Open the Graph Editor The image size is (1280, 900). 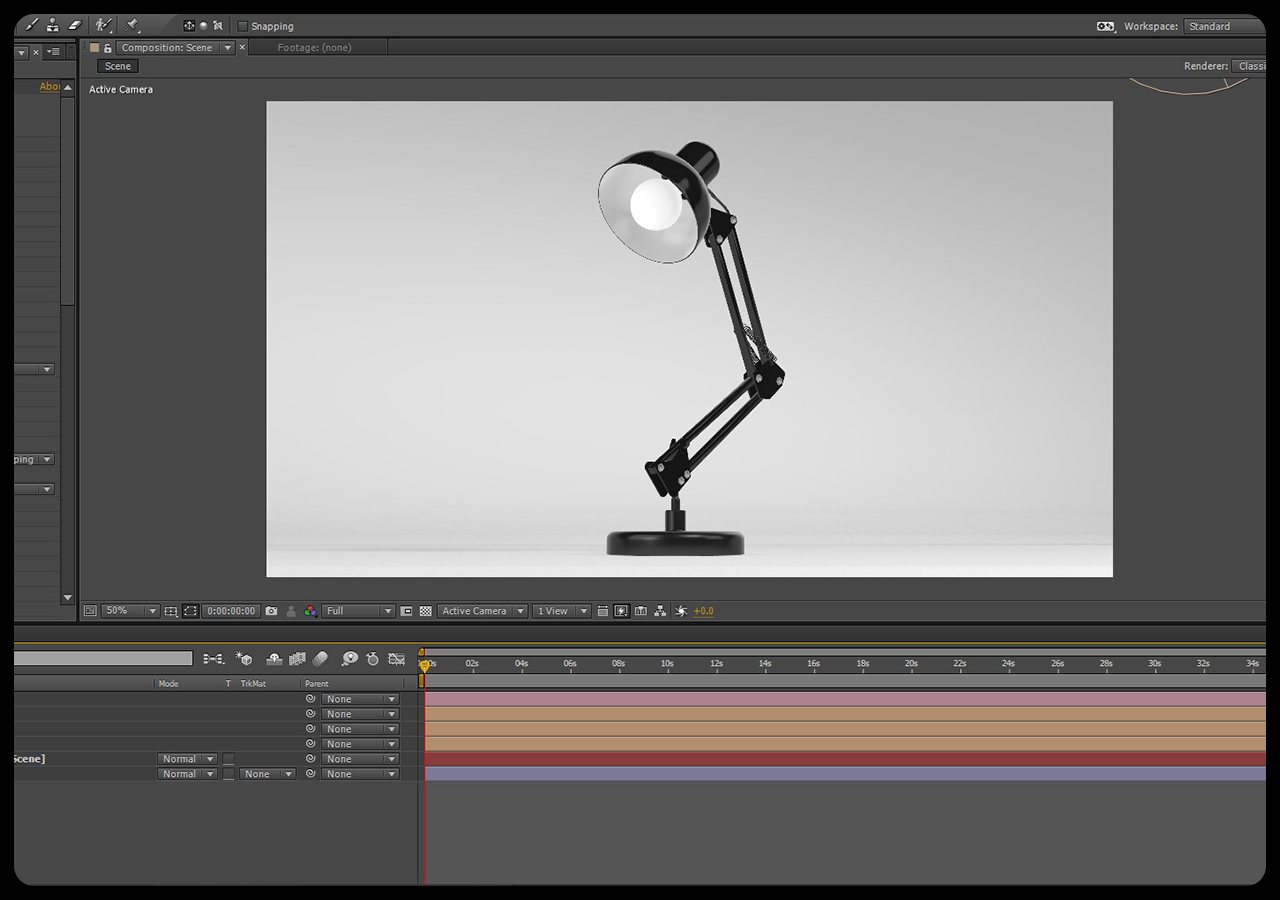(x=395, y=659)
